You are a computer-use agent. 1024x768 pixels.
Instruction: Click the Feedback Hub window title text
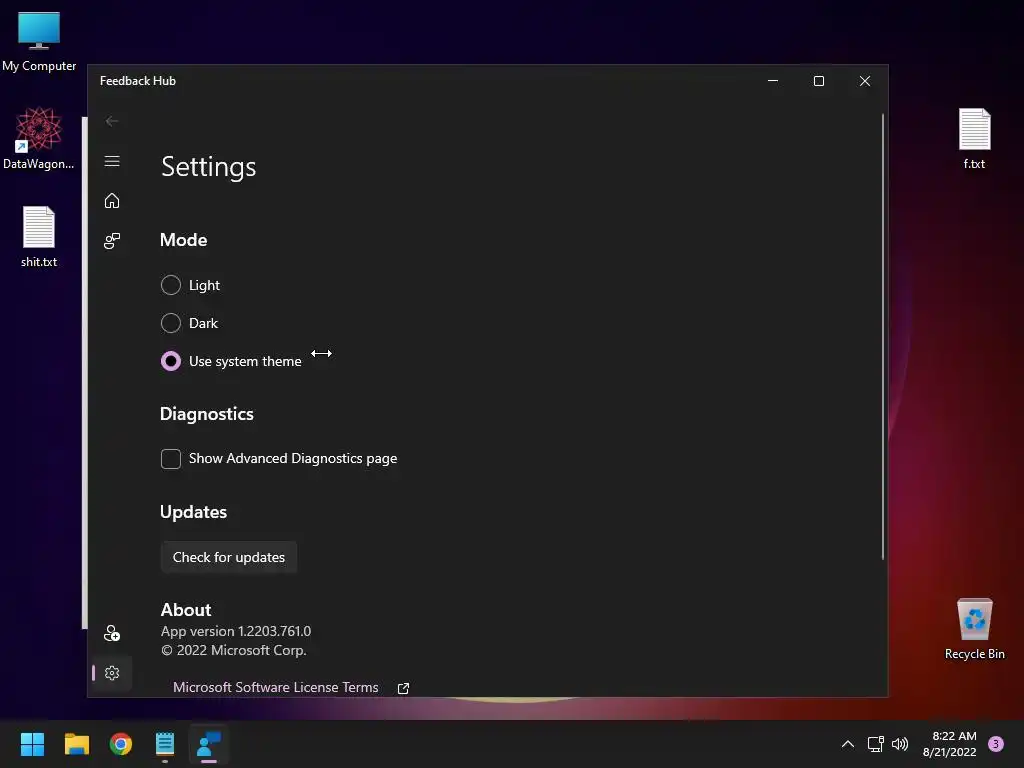pyautogui.click(x=138, y=81)
